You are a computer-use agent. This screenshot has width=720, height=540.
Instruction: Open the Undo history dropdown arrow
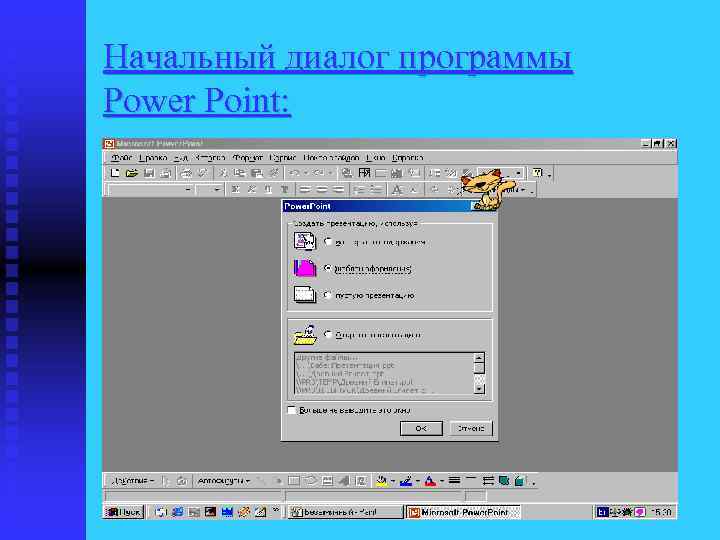click(x=305, y=173)
